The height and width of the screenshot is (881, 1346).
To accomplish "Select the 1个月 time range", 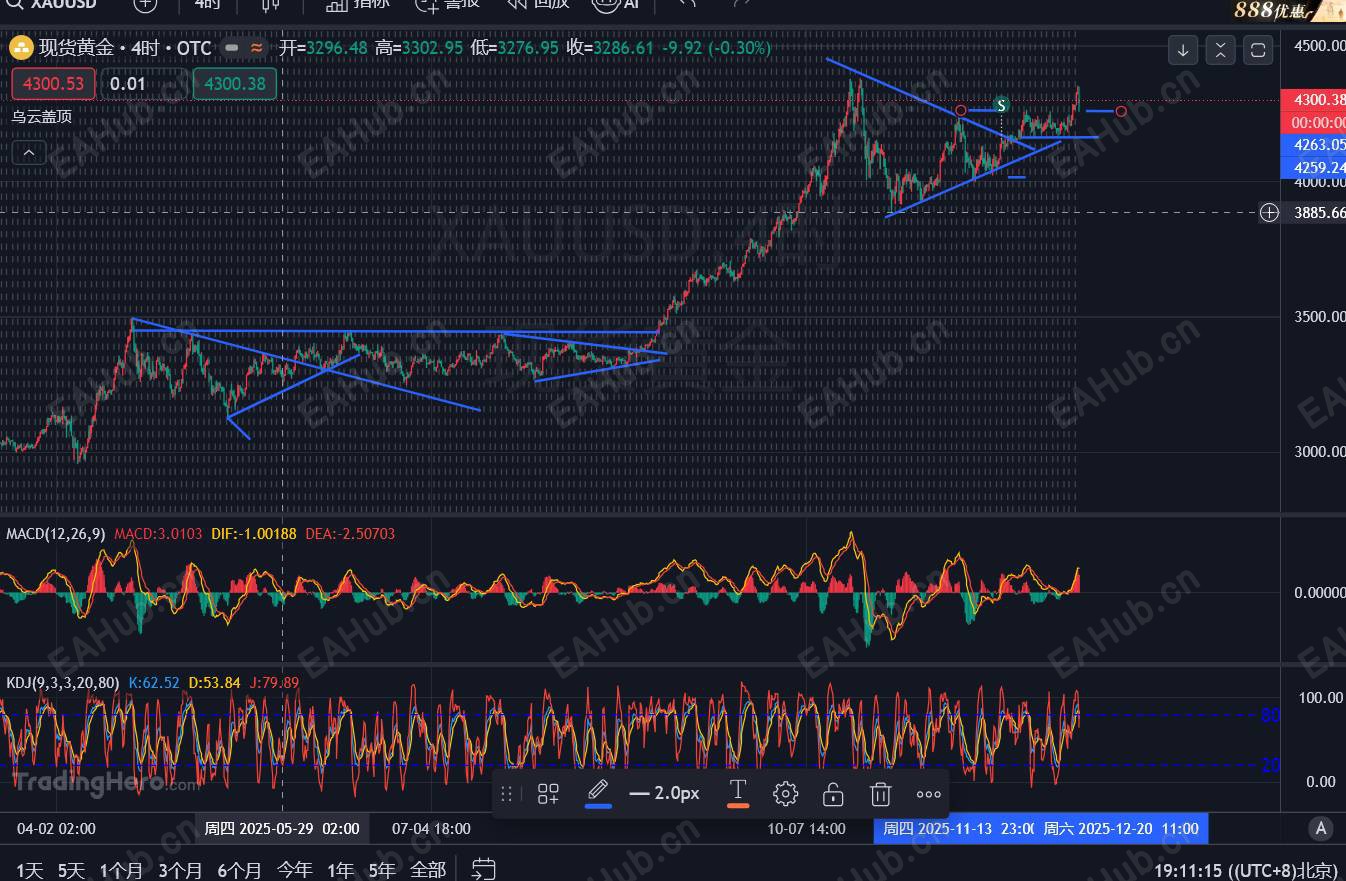I will coord(122,870).
